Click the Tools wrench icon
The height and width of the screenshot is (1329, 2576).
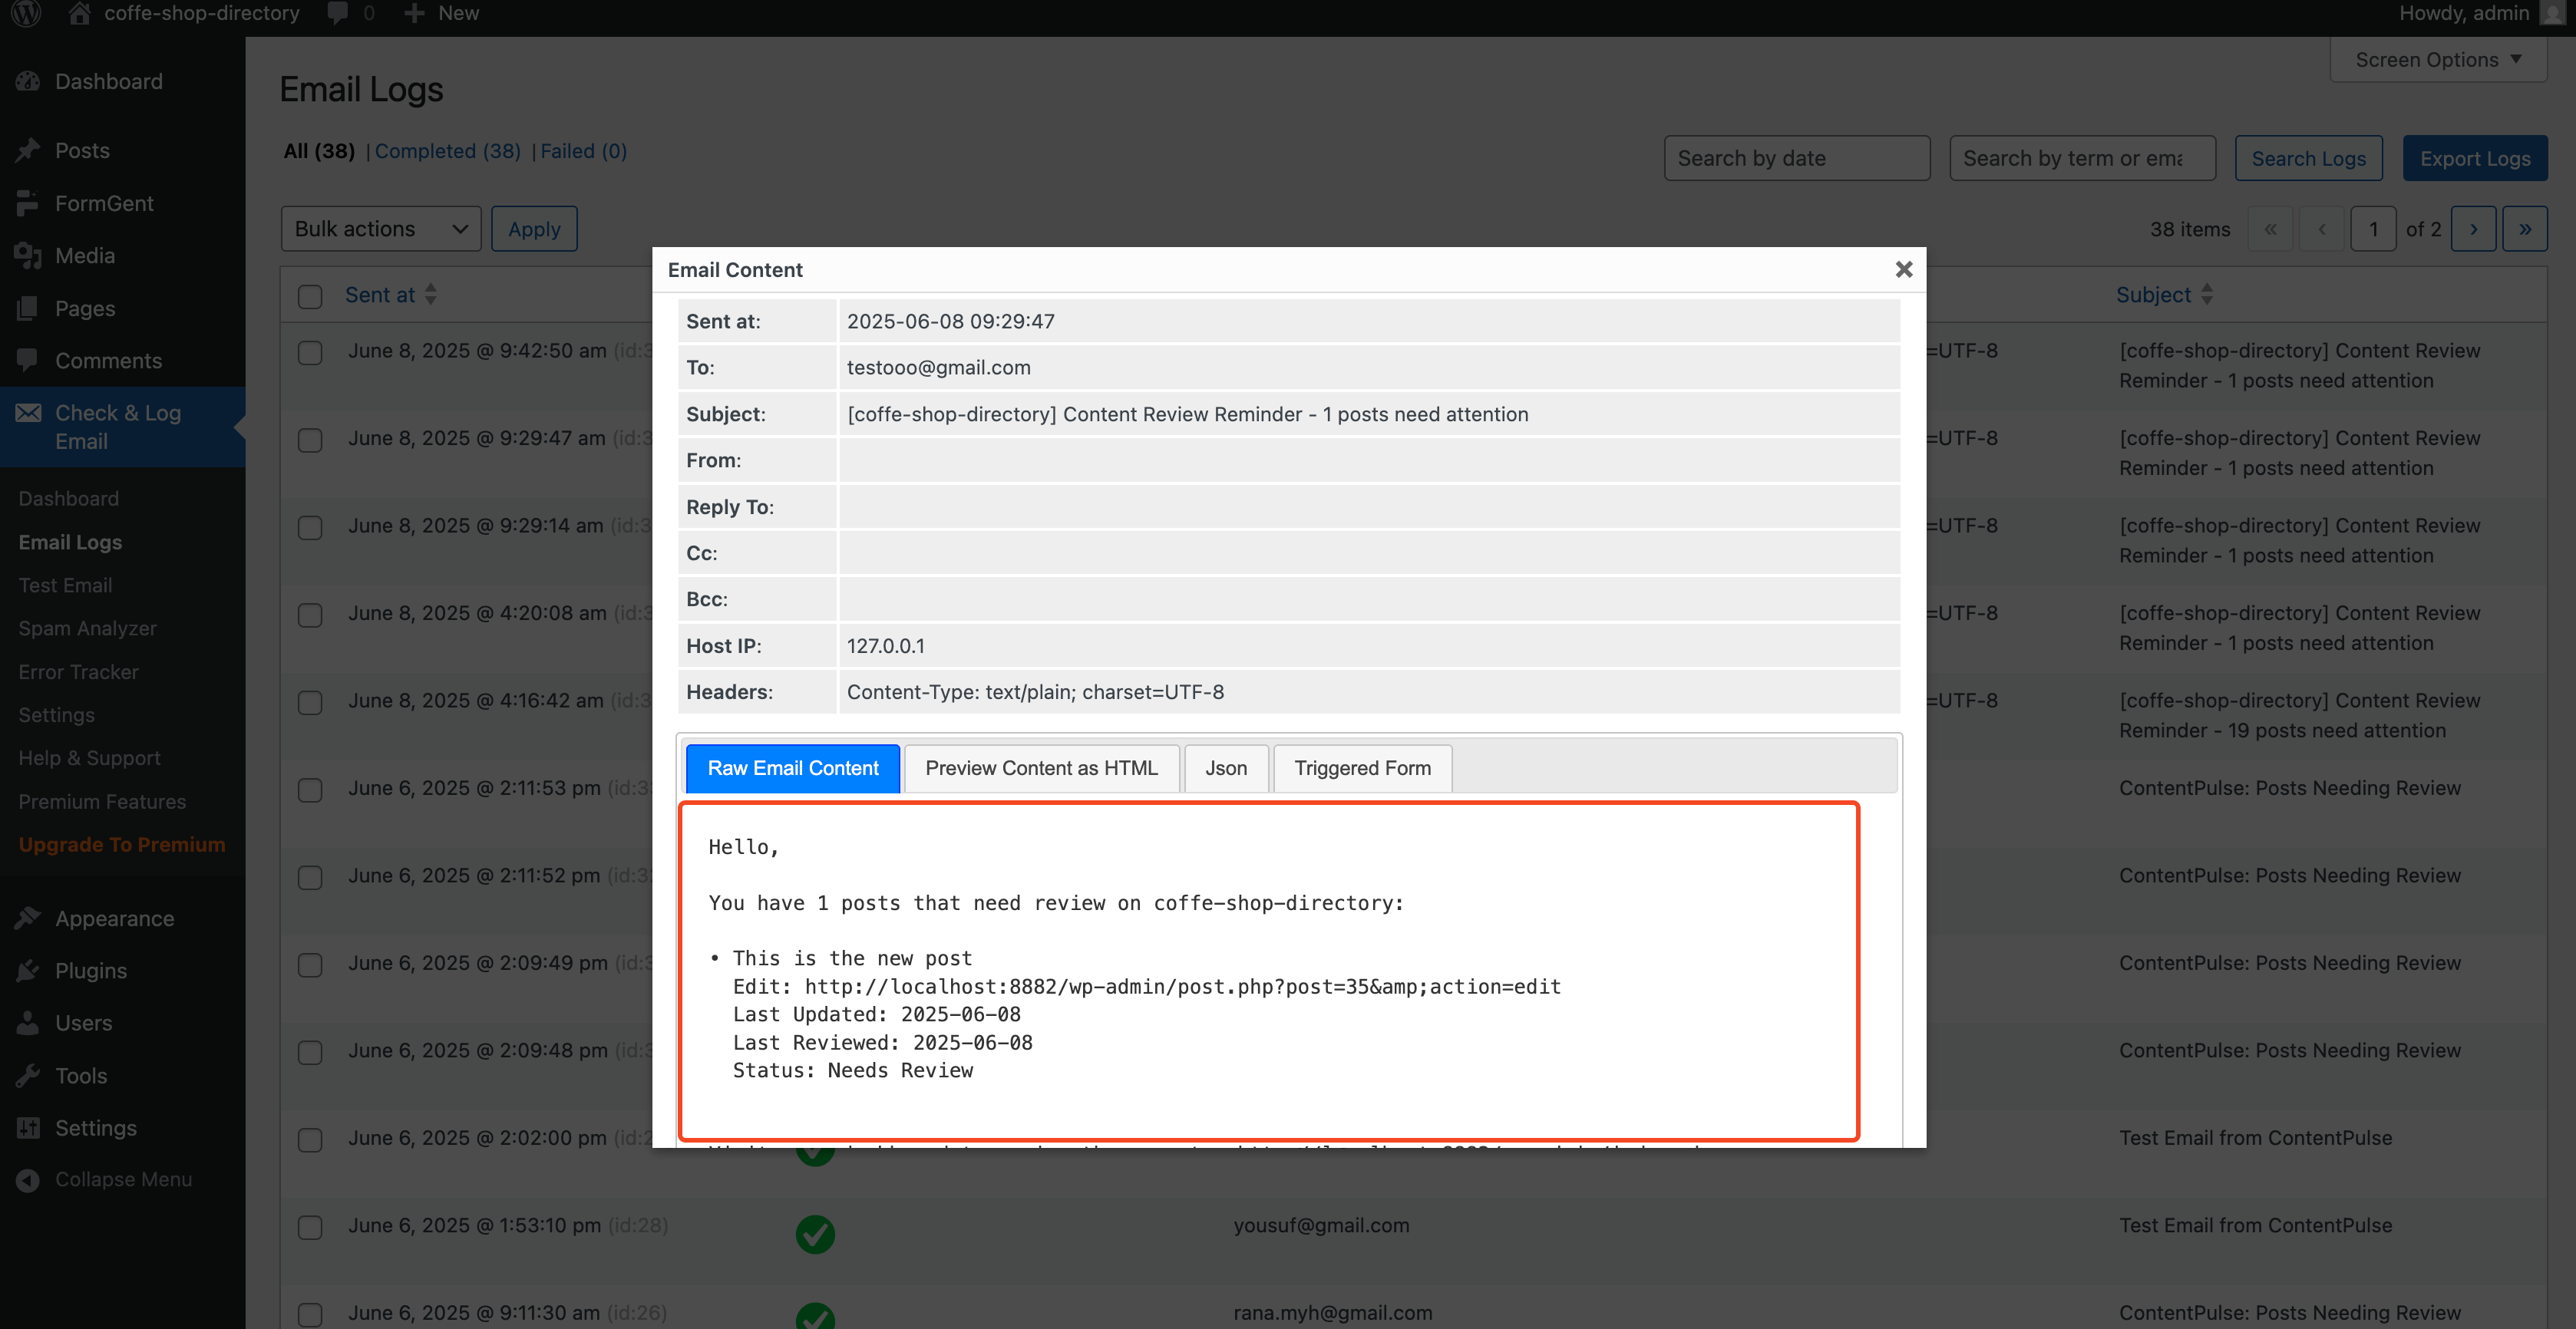pos(28,1075)
